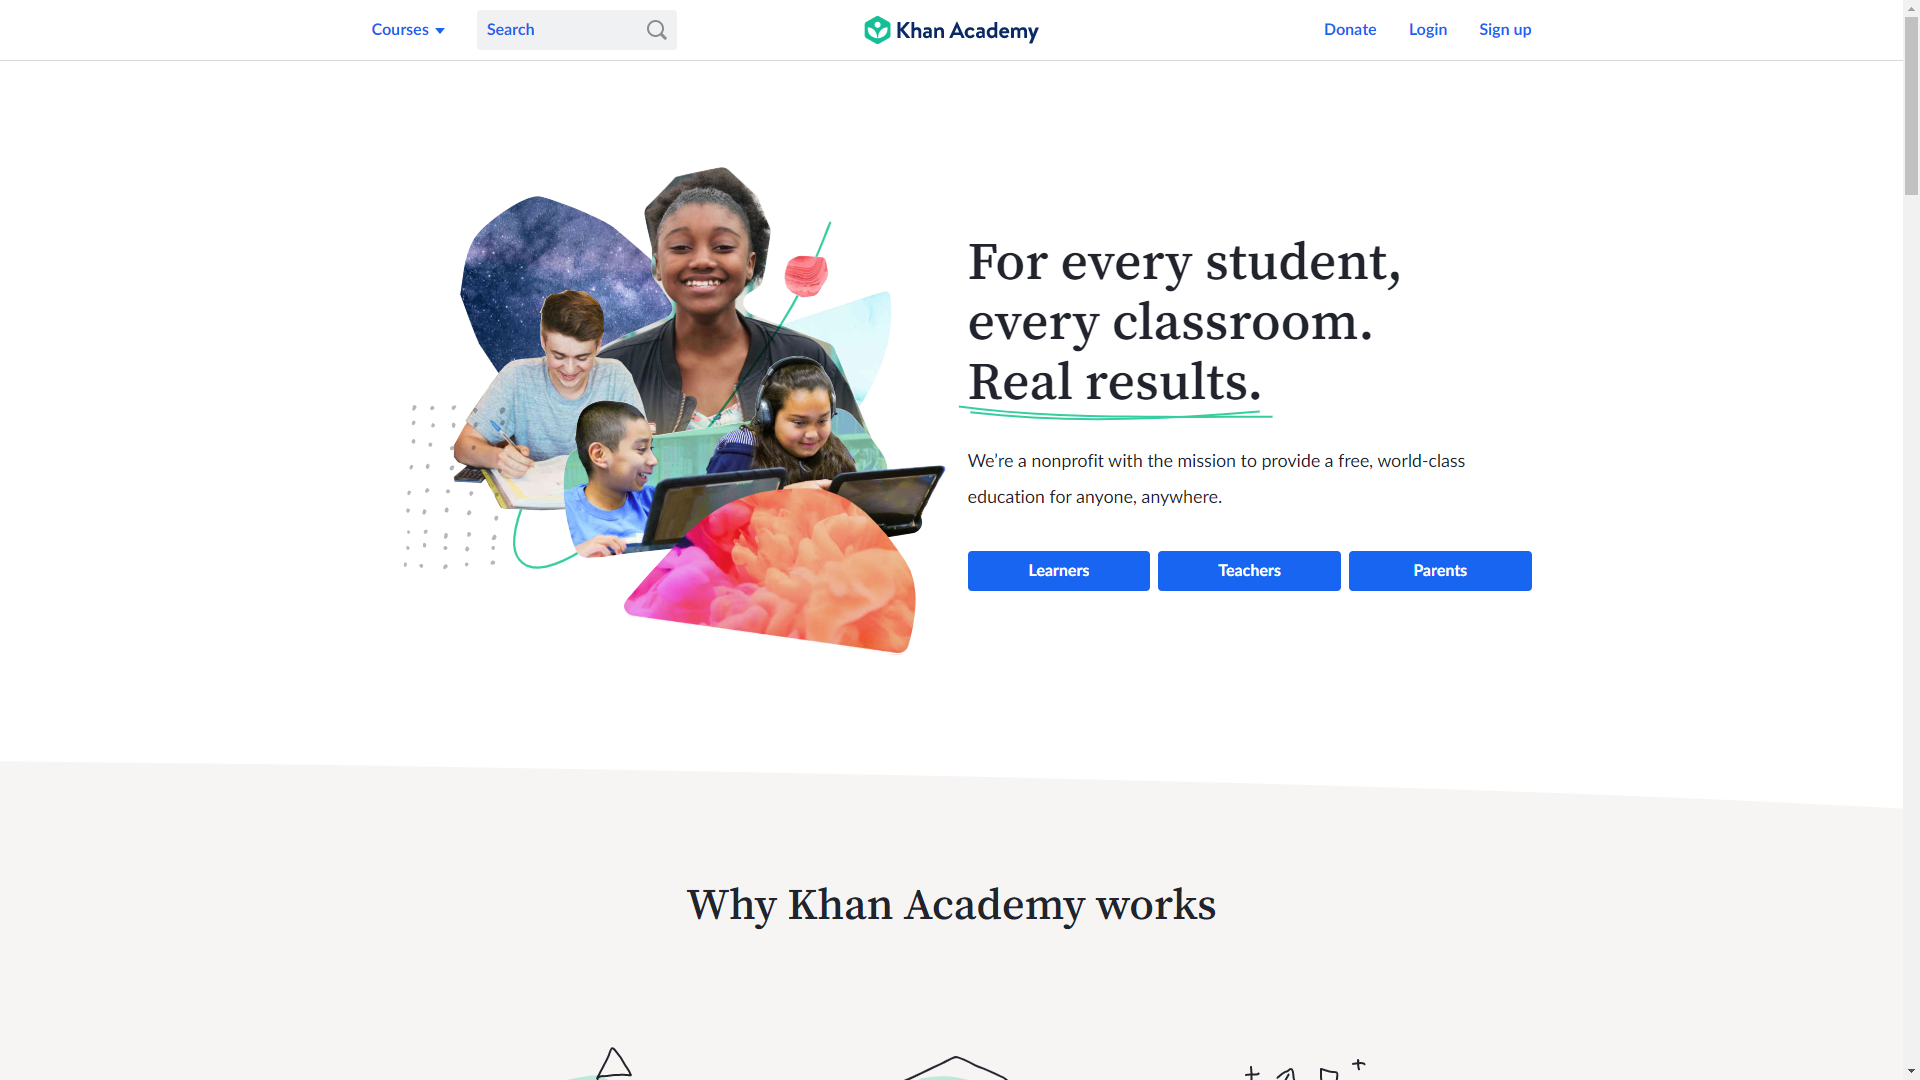Choose the Parents button

point(1440,571)
